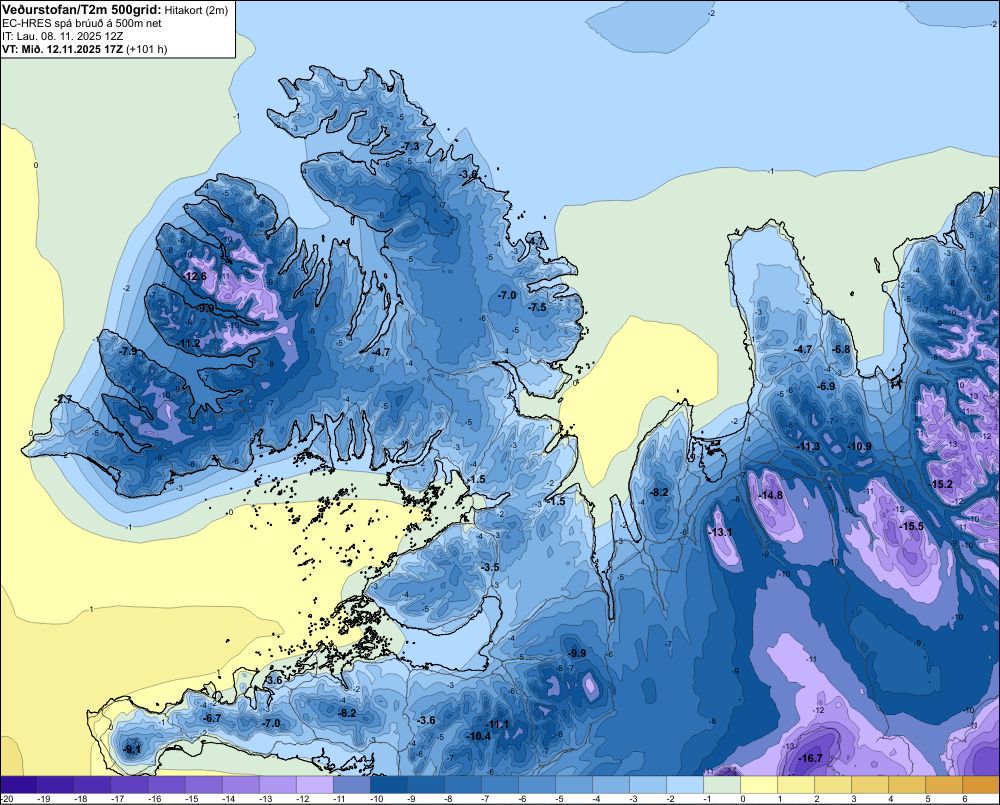
Task: Click the -16.7 temperature value
Action: point(810,758)
